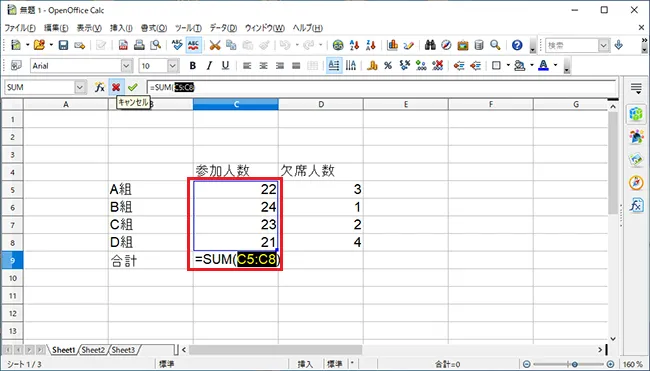Image resolution: width=650 pixels, height=371 pixels.
Task: Run the spelling check (ABC checkmark)
Action: [177, 45]
